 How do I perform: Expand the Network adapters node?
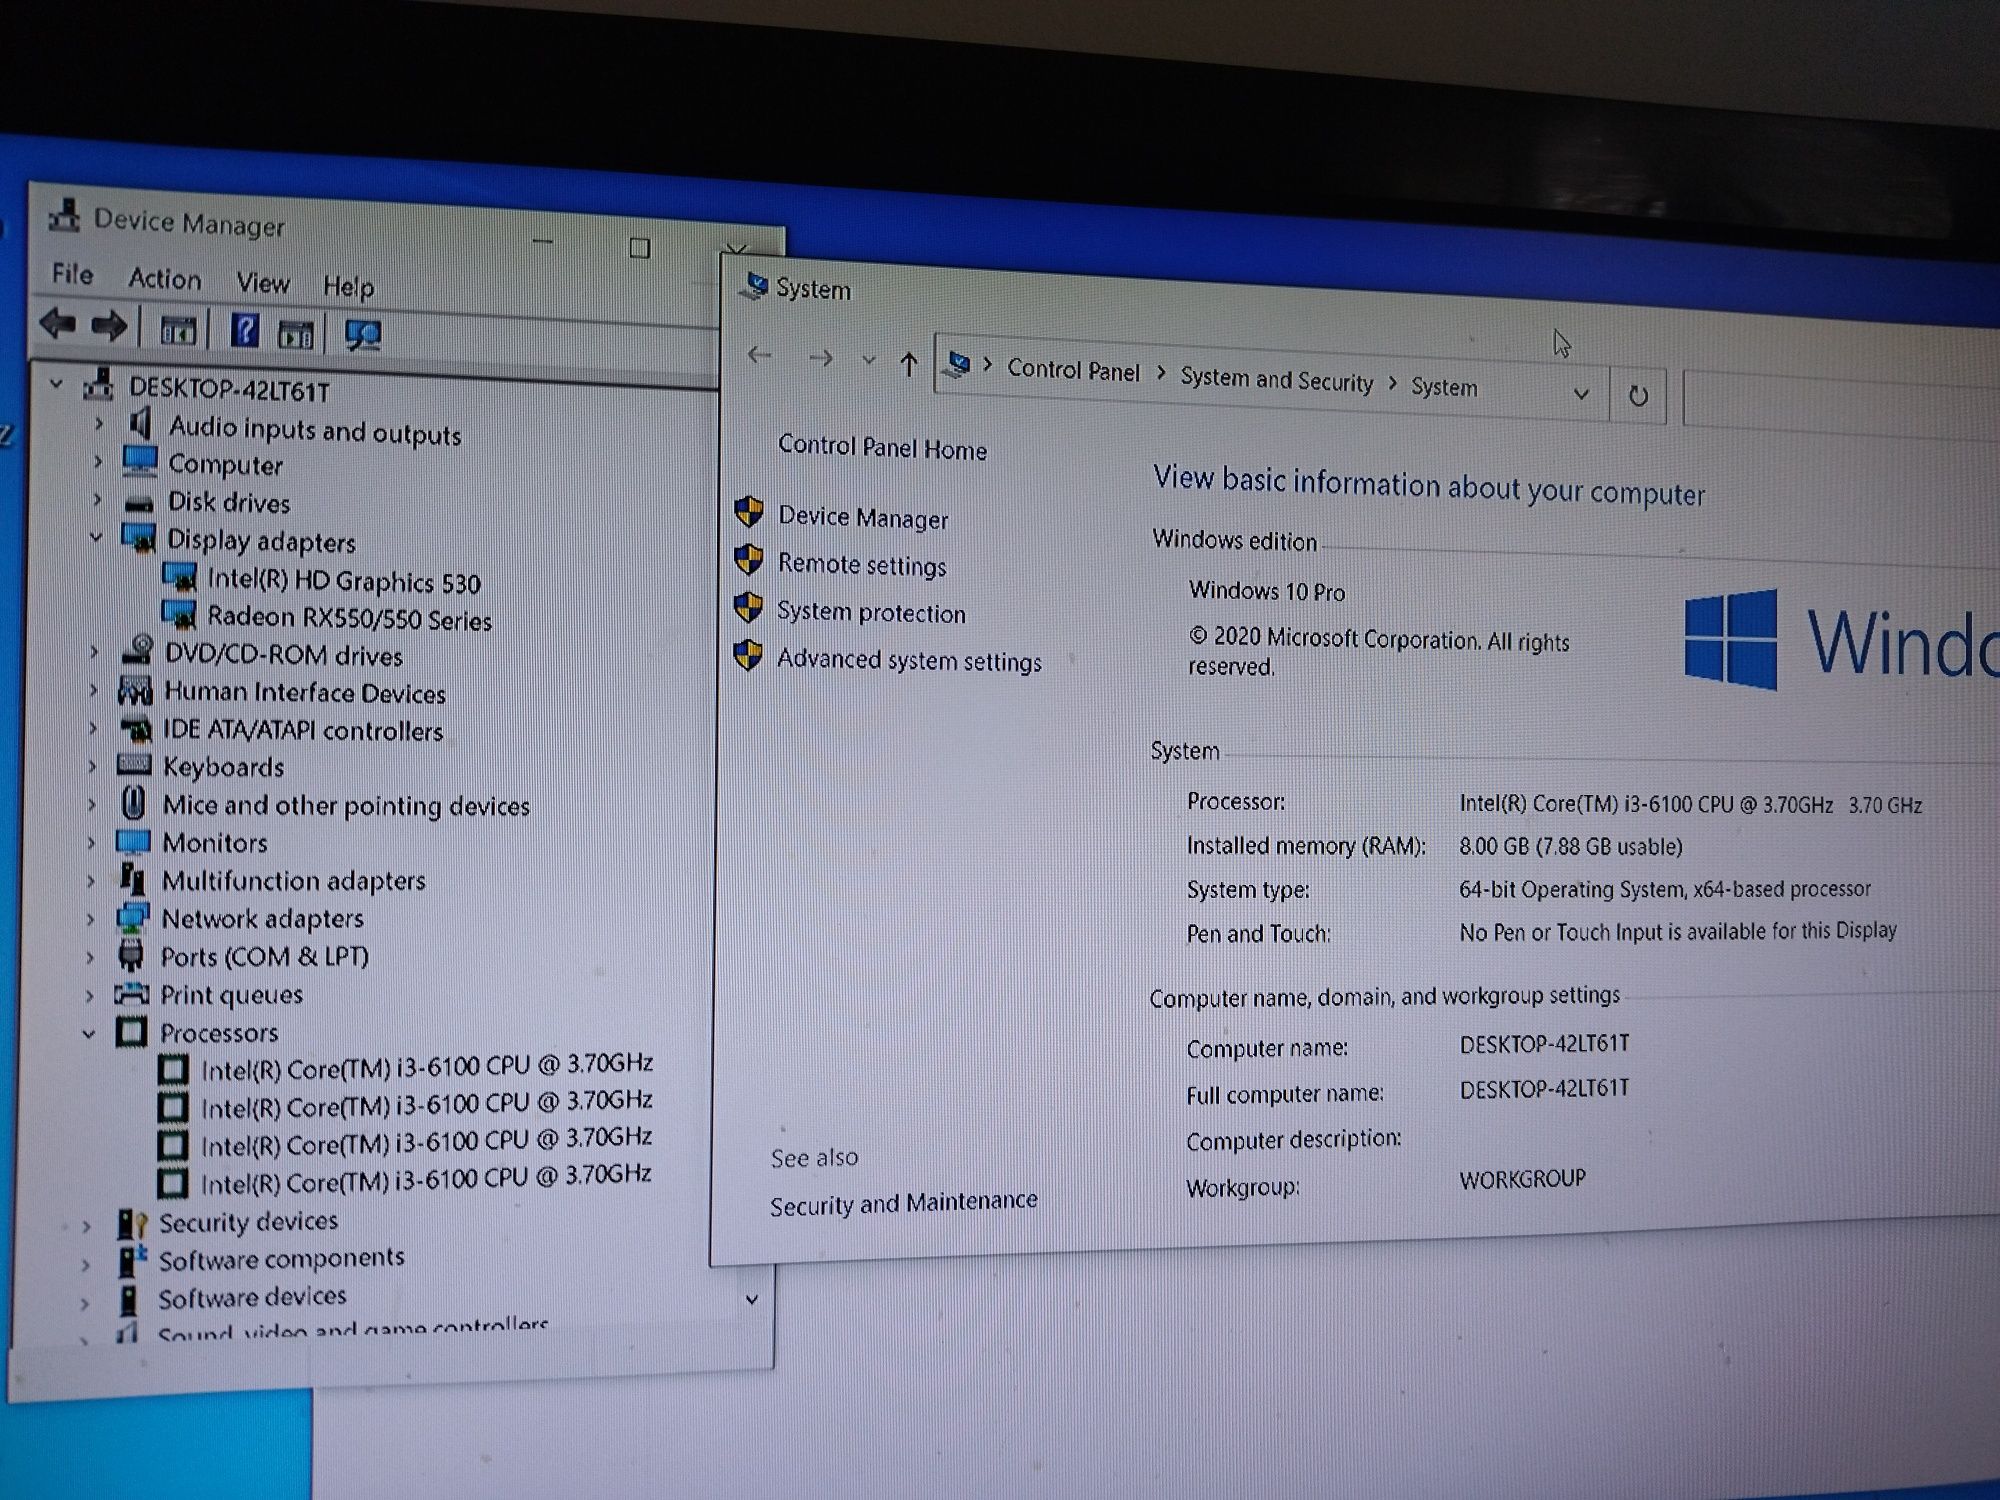(x=90, y=918)
